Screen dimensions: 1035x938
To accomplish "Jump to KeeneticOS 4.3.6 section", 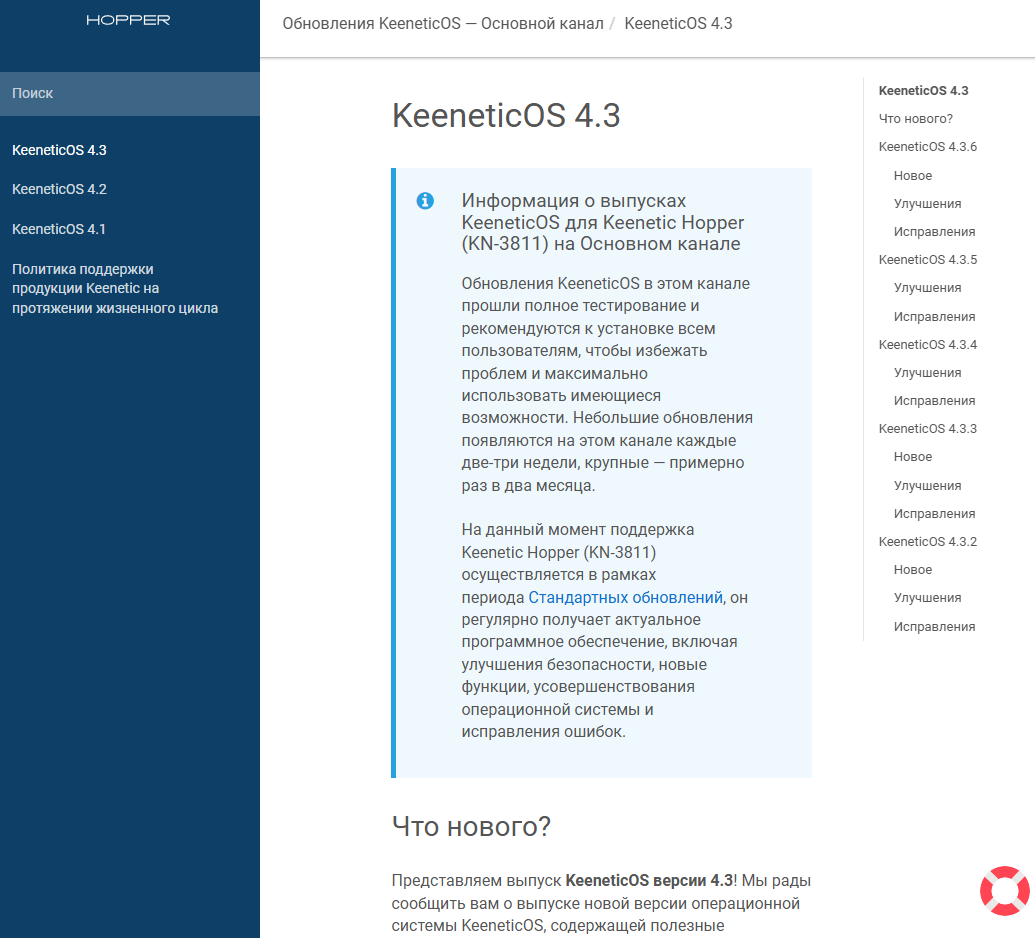I will (927, 147).
